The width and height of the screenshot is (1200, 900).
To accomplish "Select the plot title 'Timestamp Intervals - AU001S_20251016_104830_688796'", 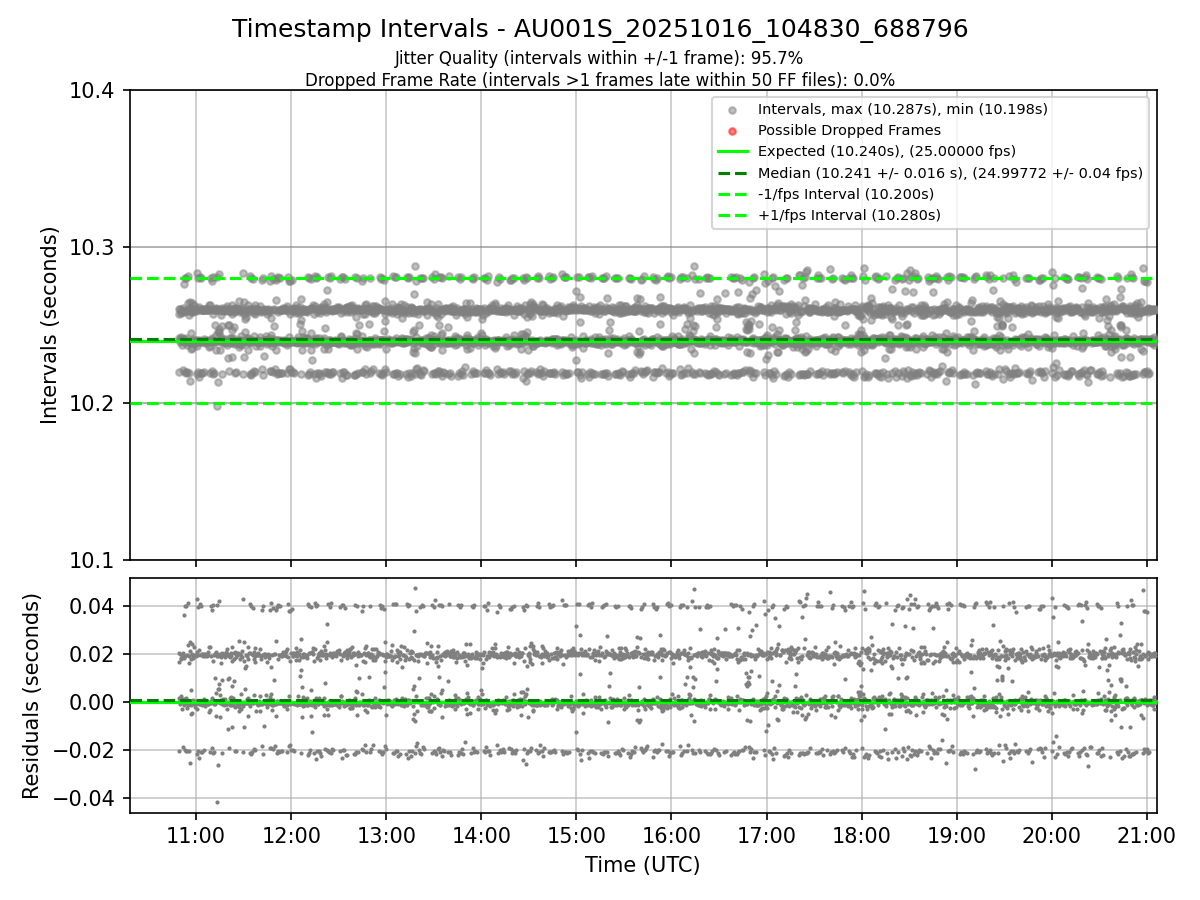I will pyautogui.click(x=600, y=29).
